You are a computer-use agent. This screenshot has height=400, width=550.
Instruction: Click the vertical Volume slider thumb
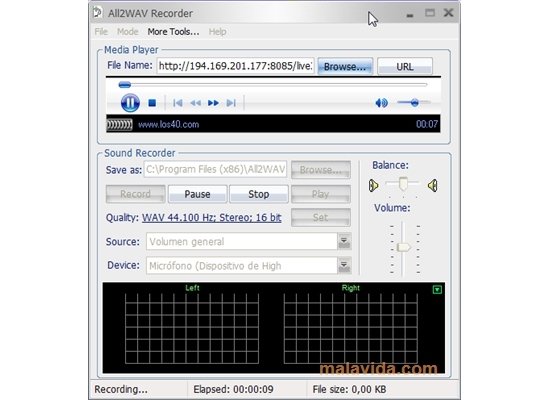click(403, 247)
